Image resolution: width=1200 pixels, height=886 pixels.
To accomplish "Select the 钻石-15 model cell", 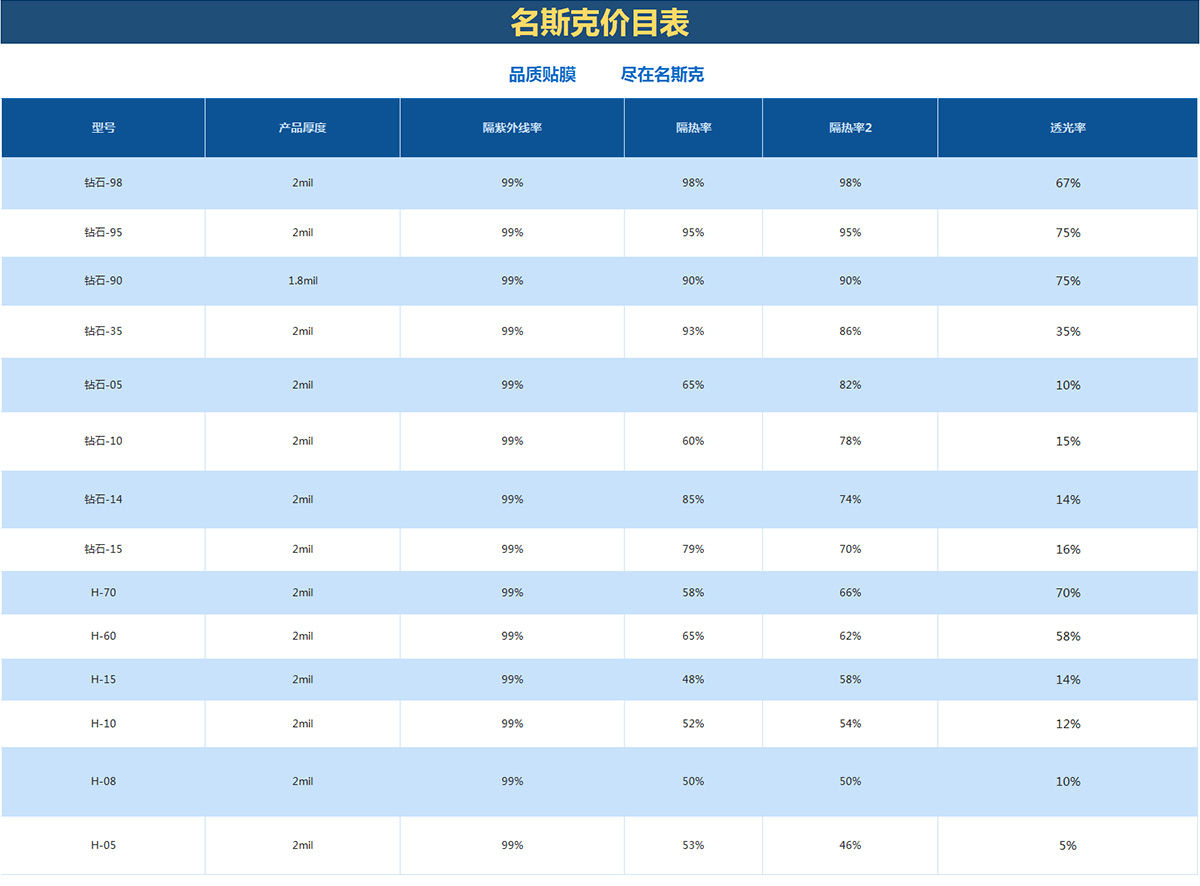I will point(103,549).
